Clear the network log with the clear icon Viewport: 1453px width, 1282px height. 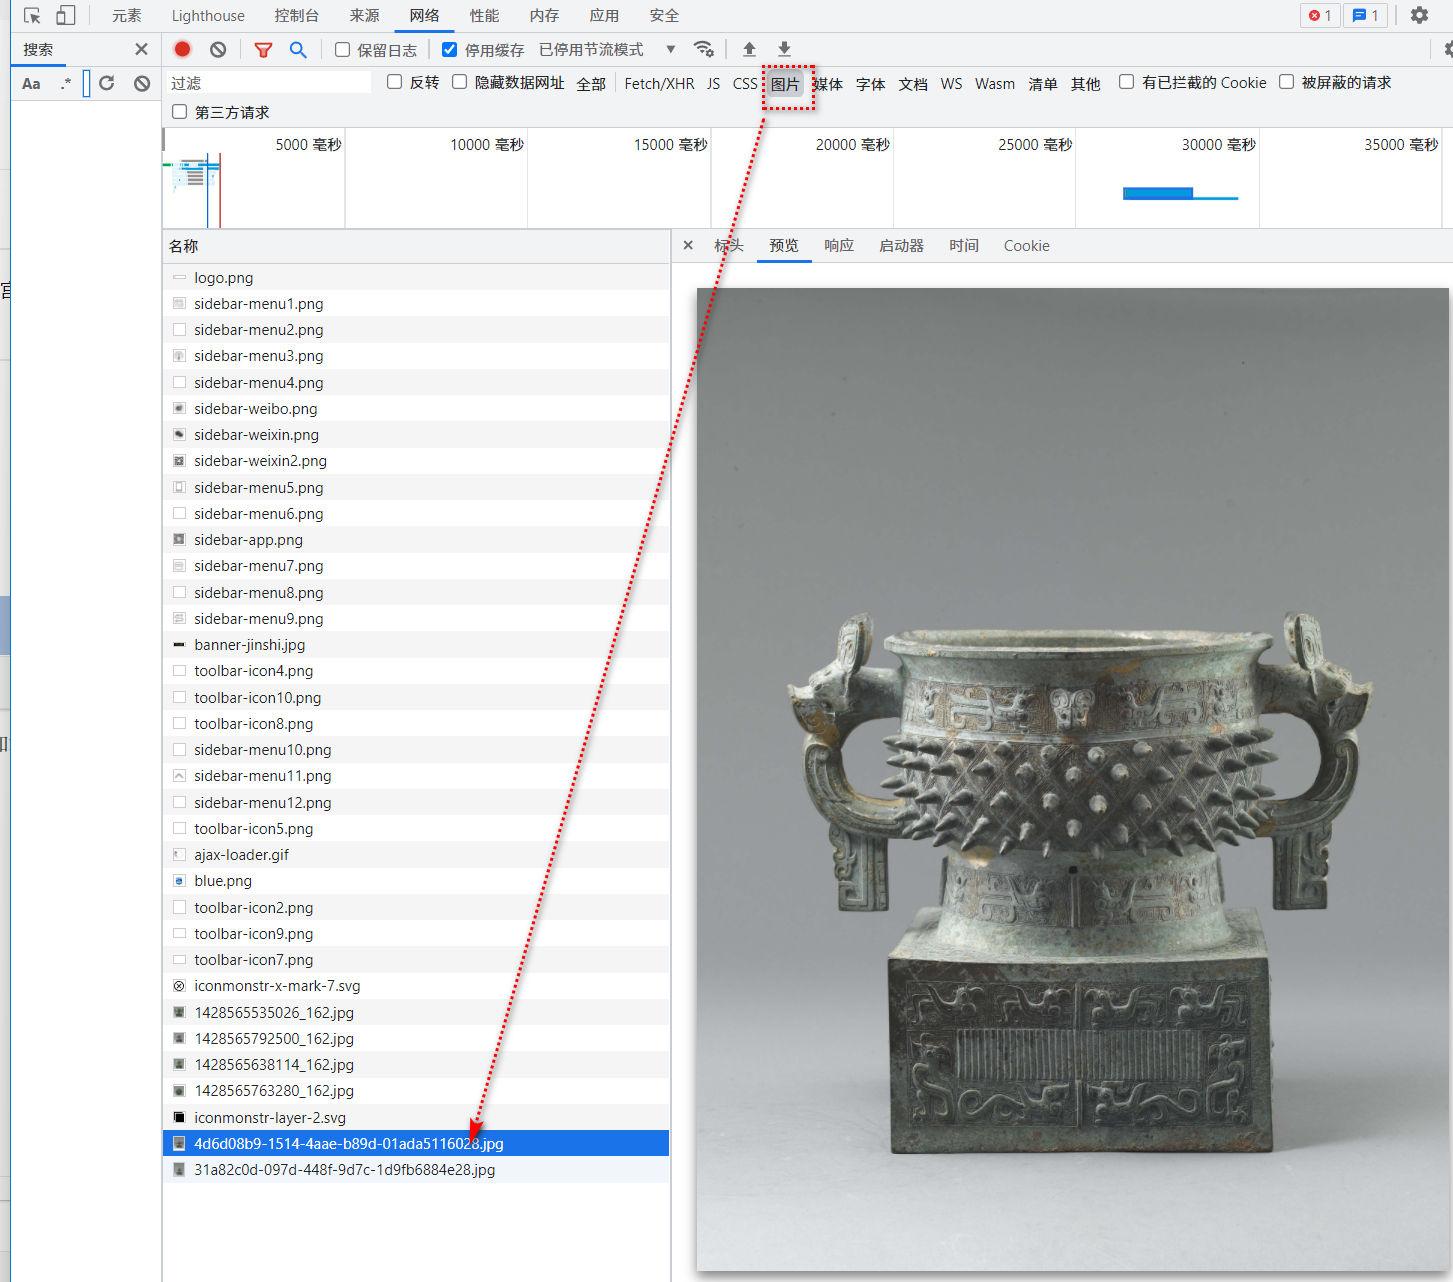click(218, 49)
